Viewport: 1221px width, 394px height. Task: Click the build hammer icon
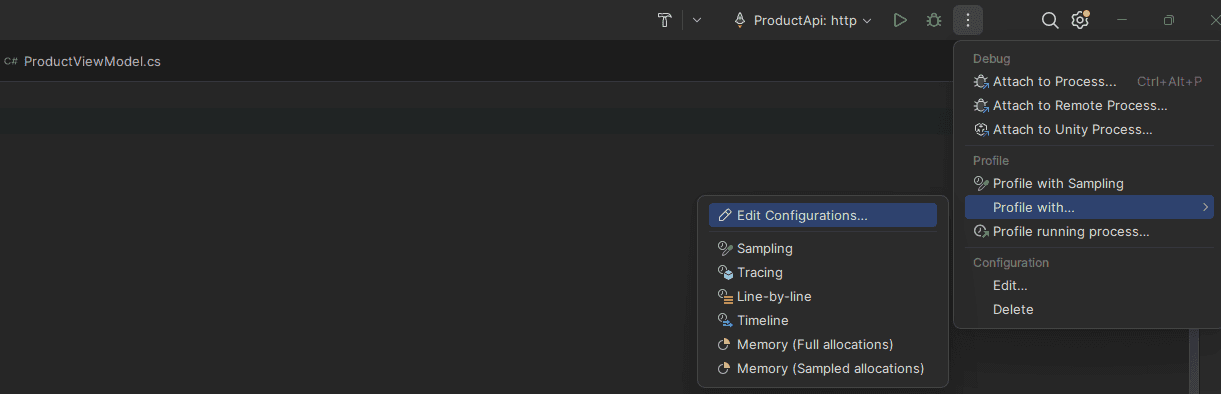tap(664, 20)
